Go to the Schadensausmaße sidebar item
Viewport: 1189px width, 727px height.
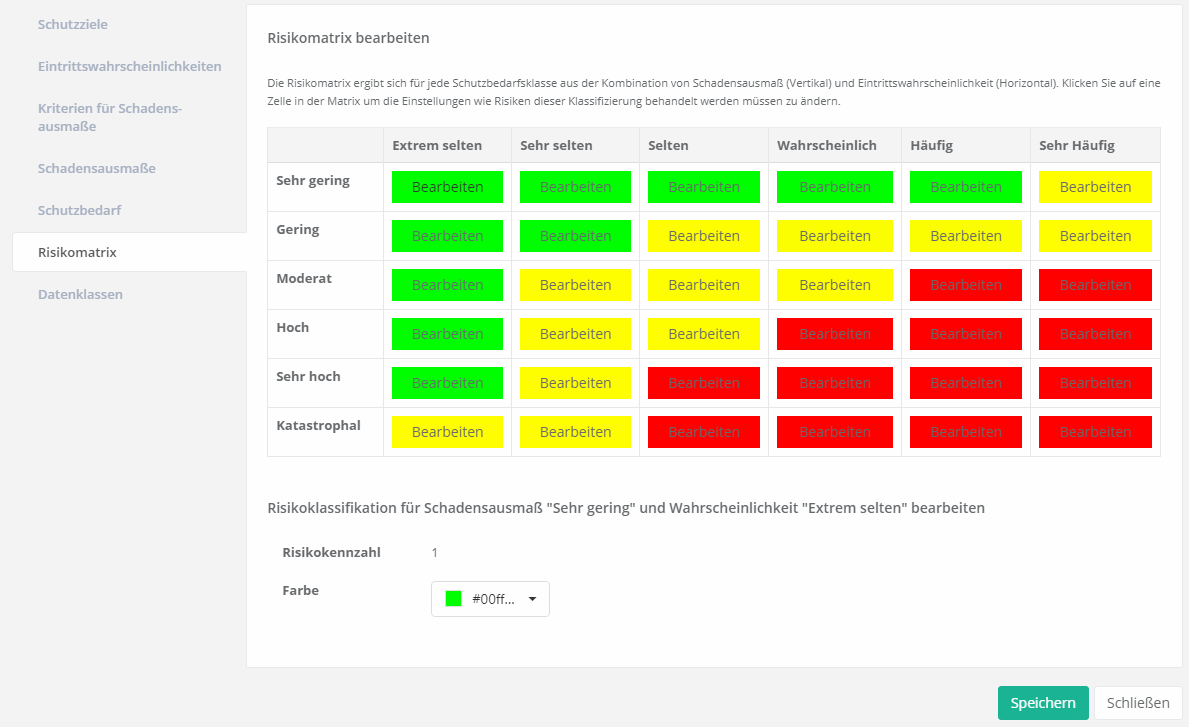[x=96, y=168]
